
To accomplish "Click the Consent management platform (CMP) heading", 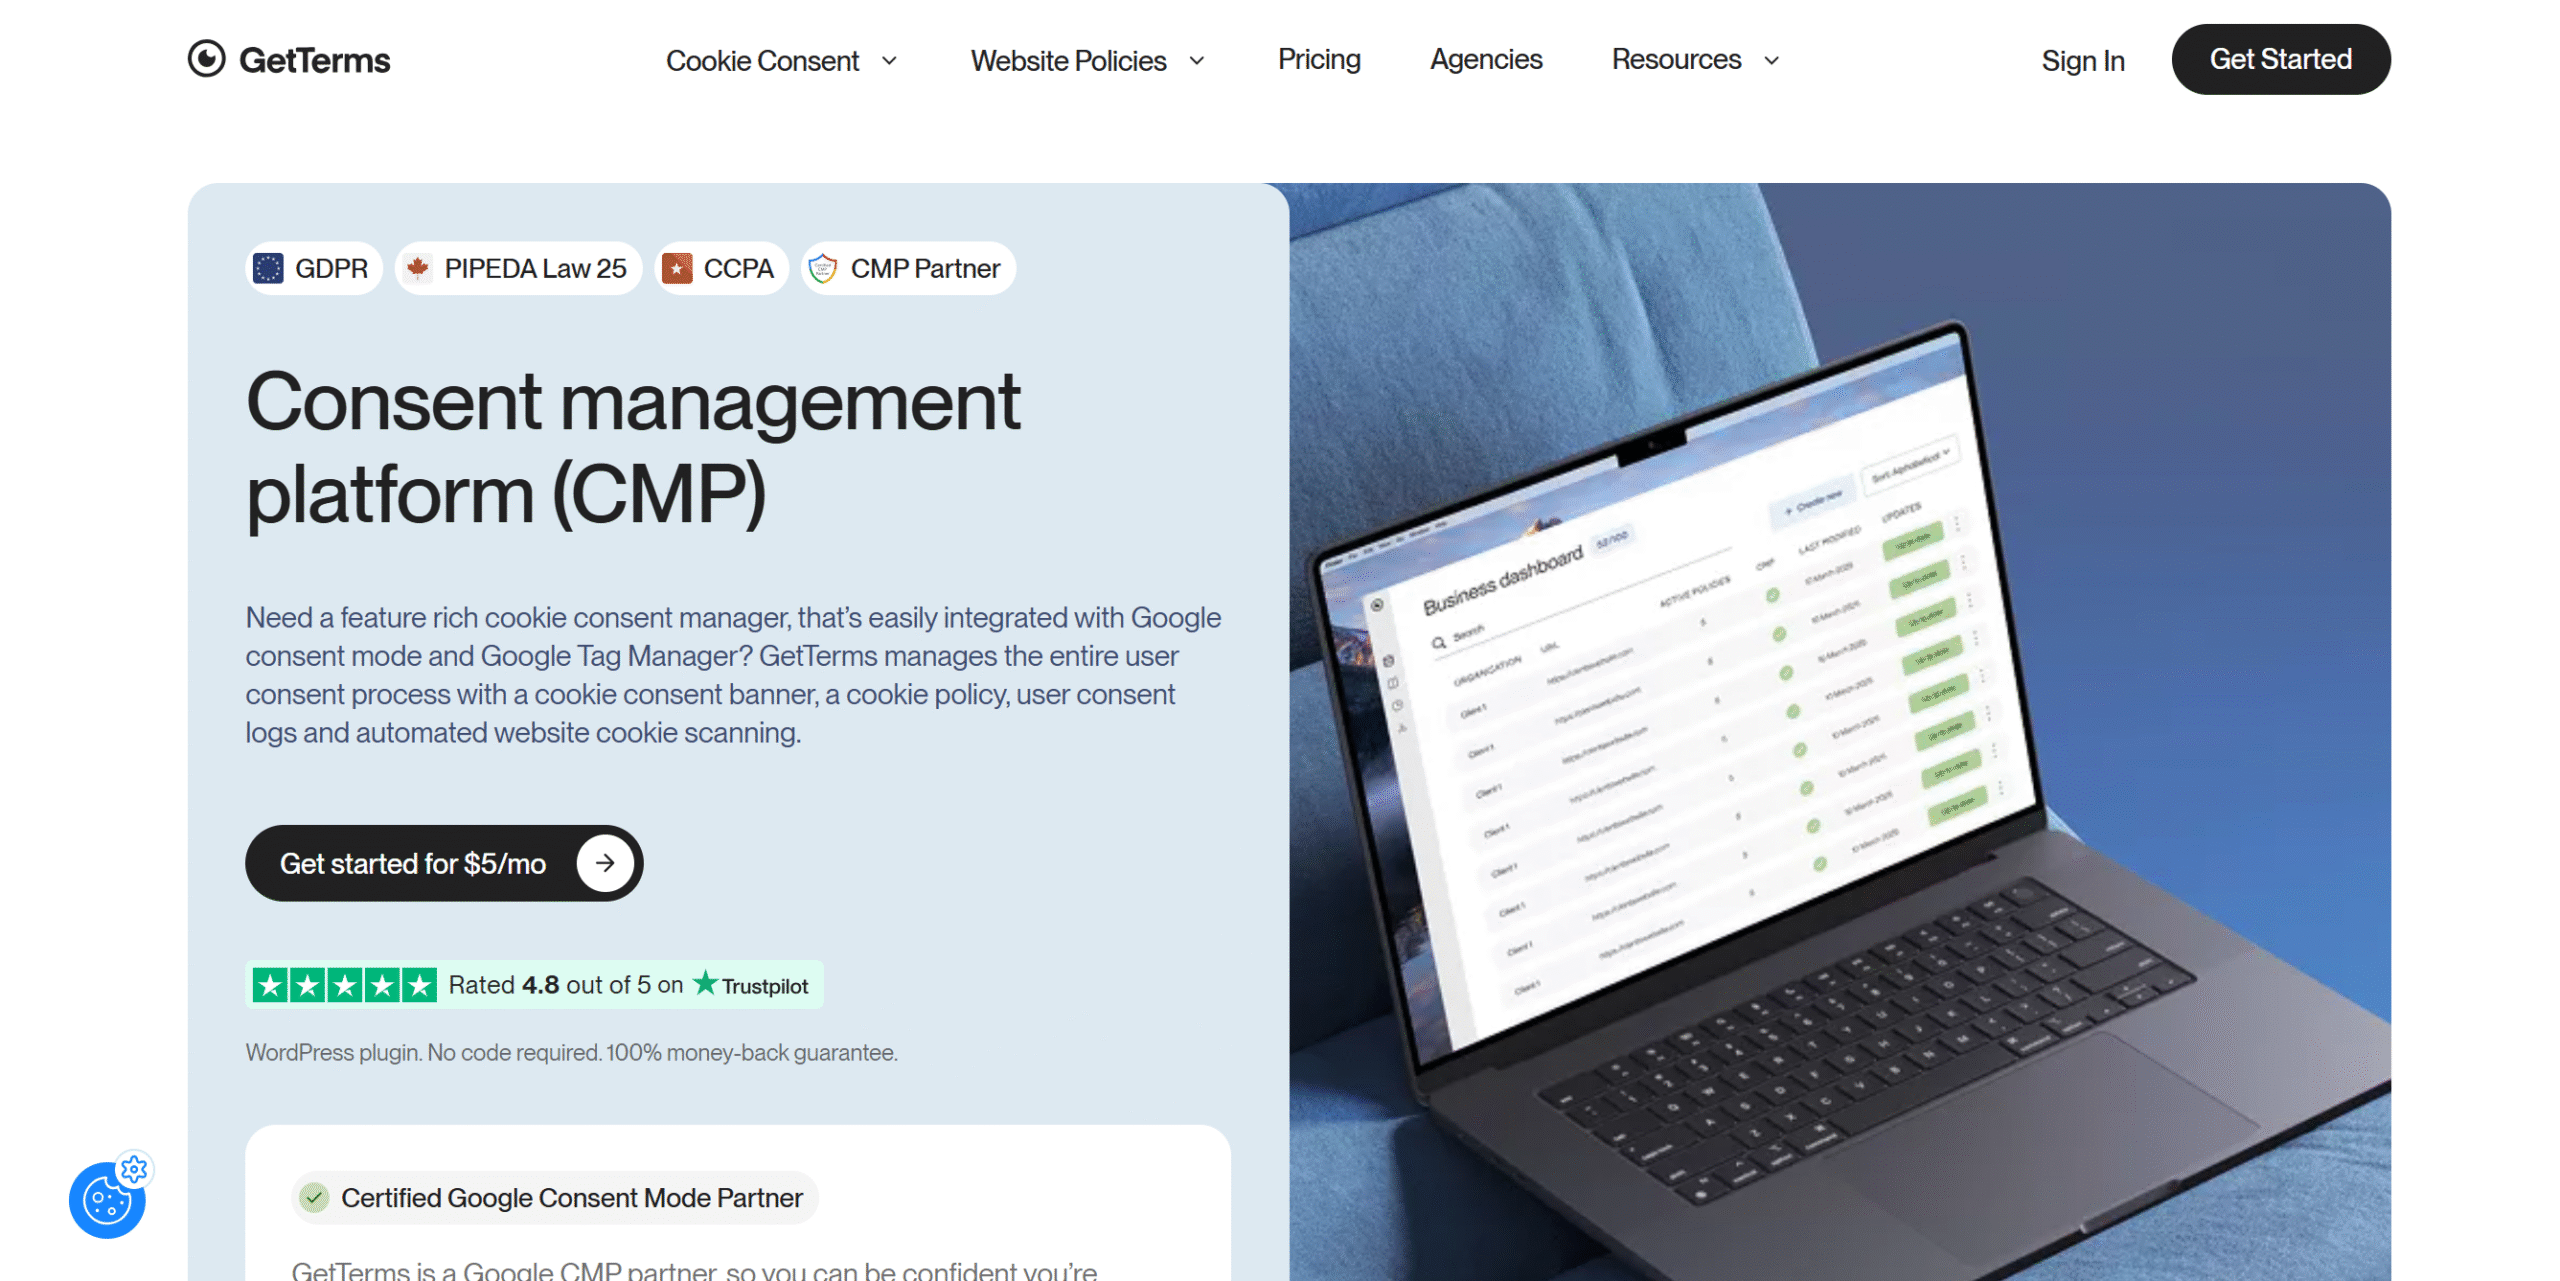I will point(633,447).
